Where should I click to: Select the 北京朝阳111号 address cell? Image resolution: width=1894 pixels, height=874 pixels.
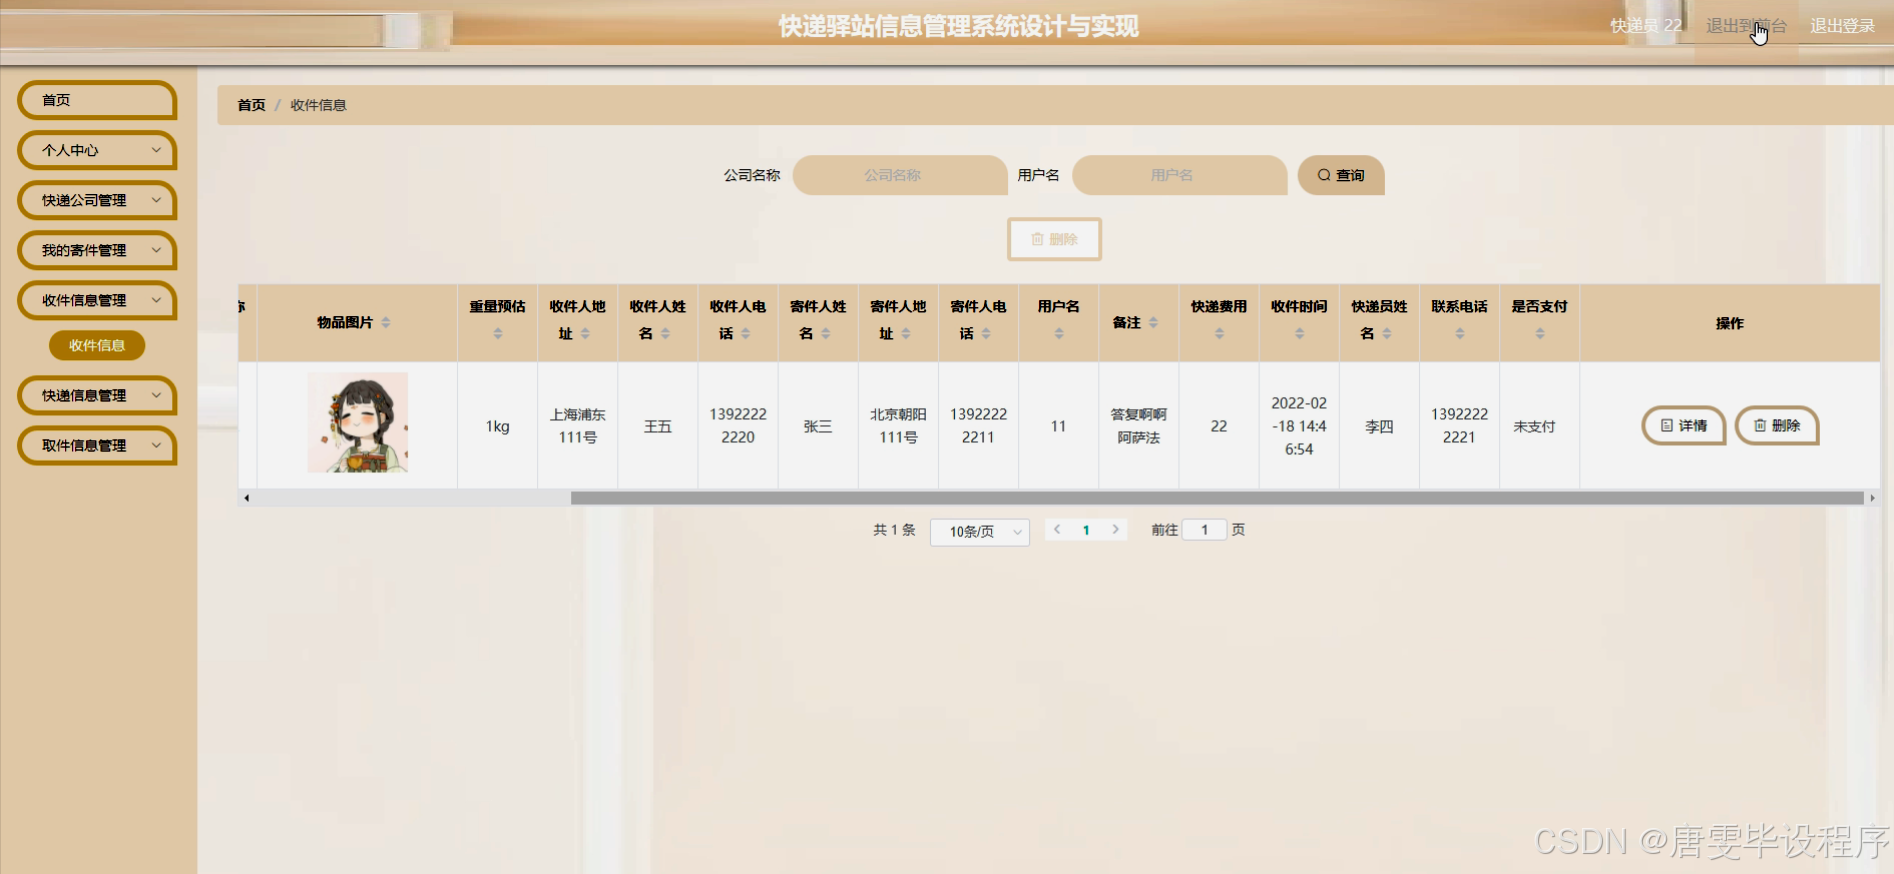(x=898, y=426)
